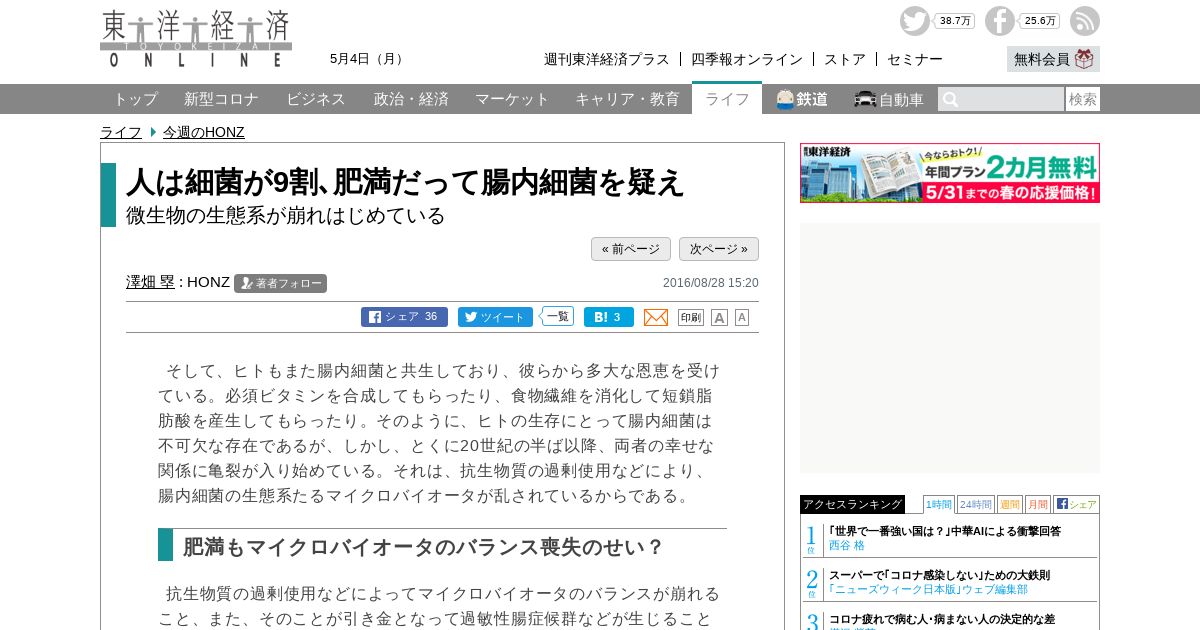The width and height of the screenshot is (1200, 630).
Task: Open the 政治・経済 navigation tab
Action: [411, 99]
